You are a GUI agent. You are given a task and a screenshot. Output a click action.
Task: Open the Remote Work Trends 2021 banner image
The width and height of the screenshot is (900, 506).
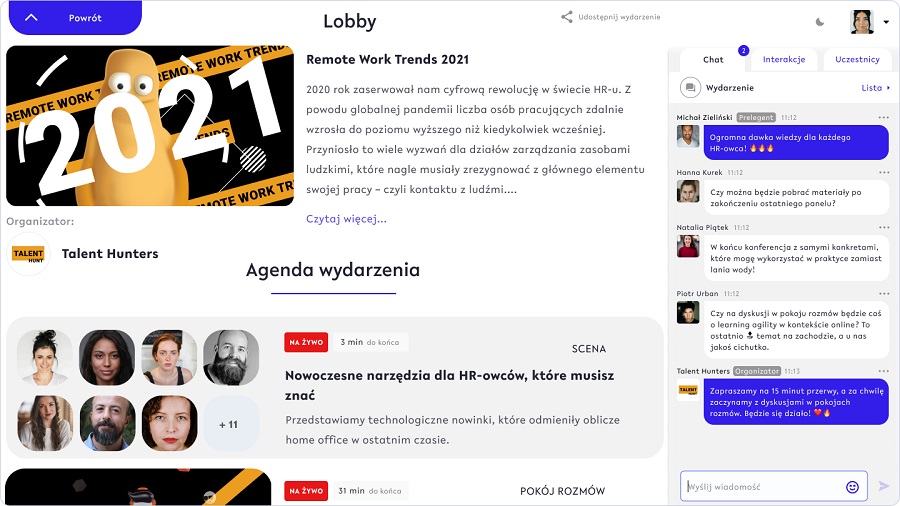coord(150,126)
